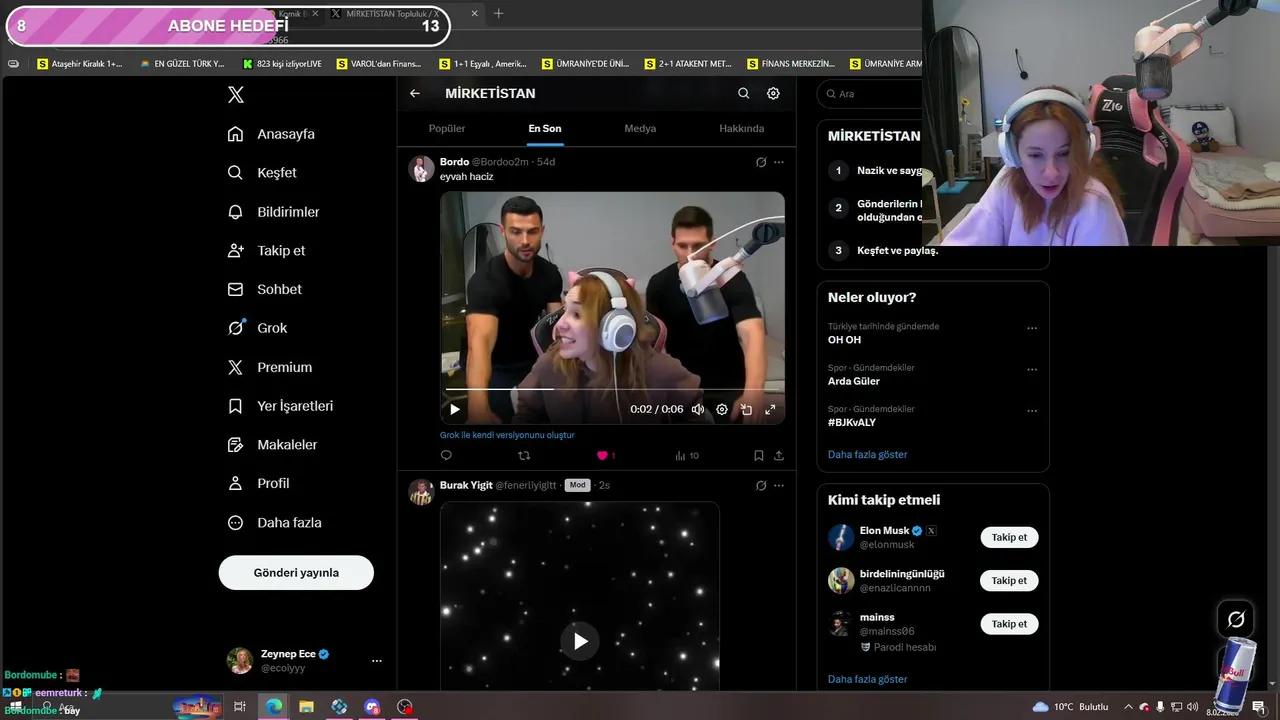Click Grok icon on Bordo's post

pyautogui.click(x=761, y=162)
